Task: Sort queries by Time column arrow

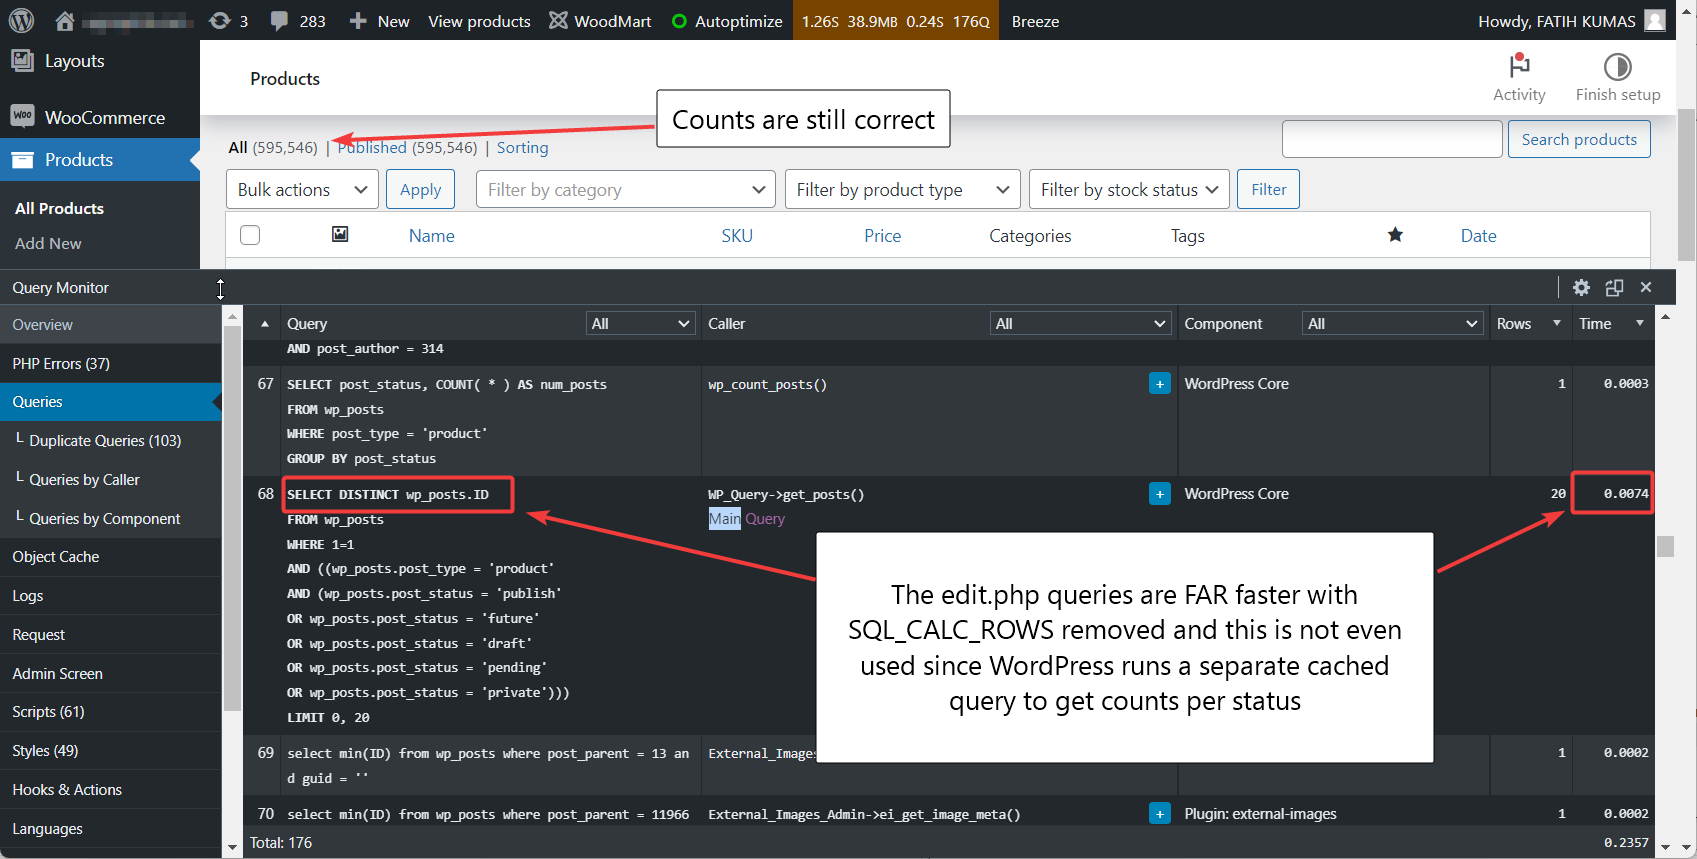Action: (x=1639, y=323)
